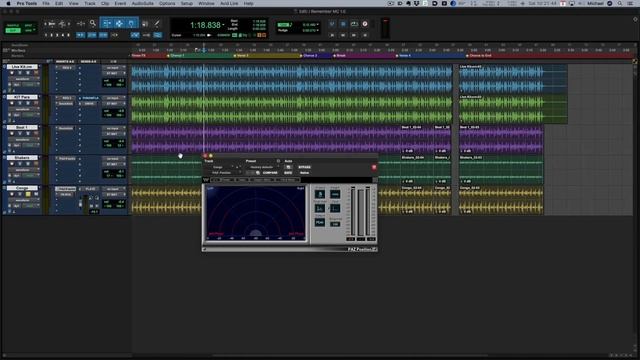Solo the Beat 1 track
640x360 pixels.
28,133
